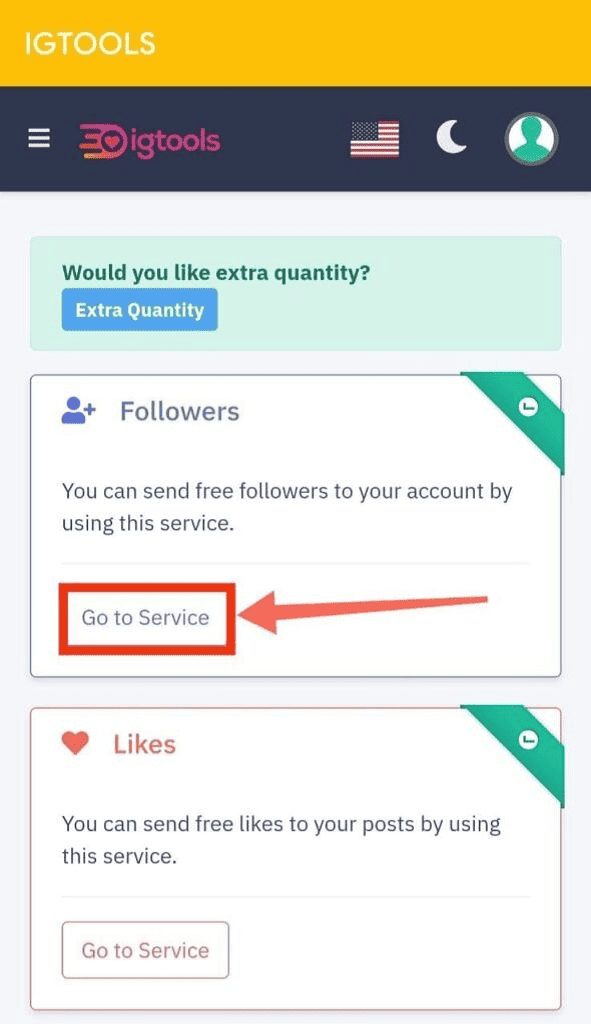The width and height of the screenshot is (591, 1024).
Task: Click the free followers description text
Action: [287, 507]
